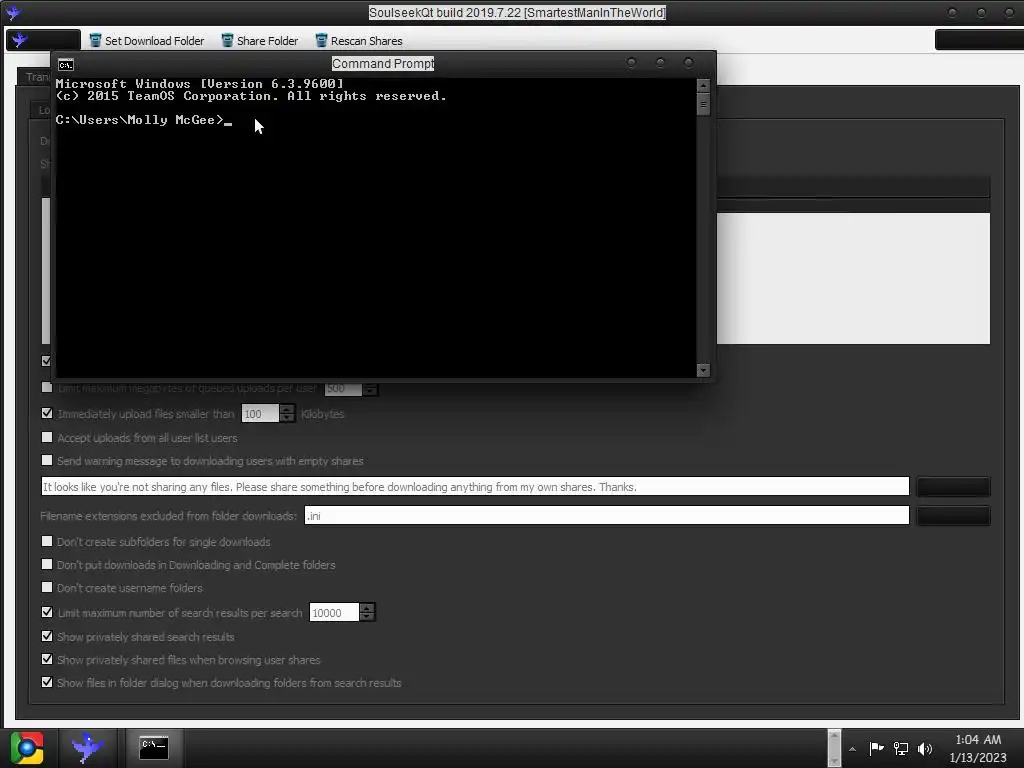This screenshot has height=768, width=1024.
Task: Click volume speaker tray icon
Action: 925,748
